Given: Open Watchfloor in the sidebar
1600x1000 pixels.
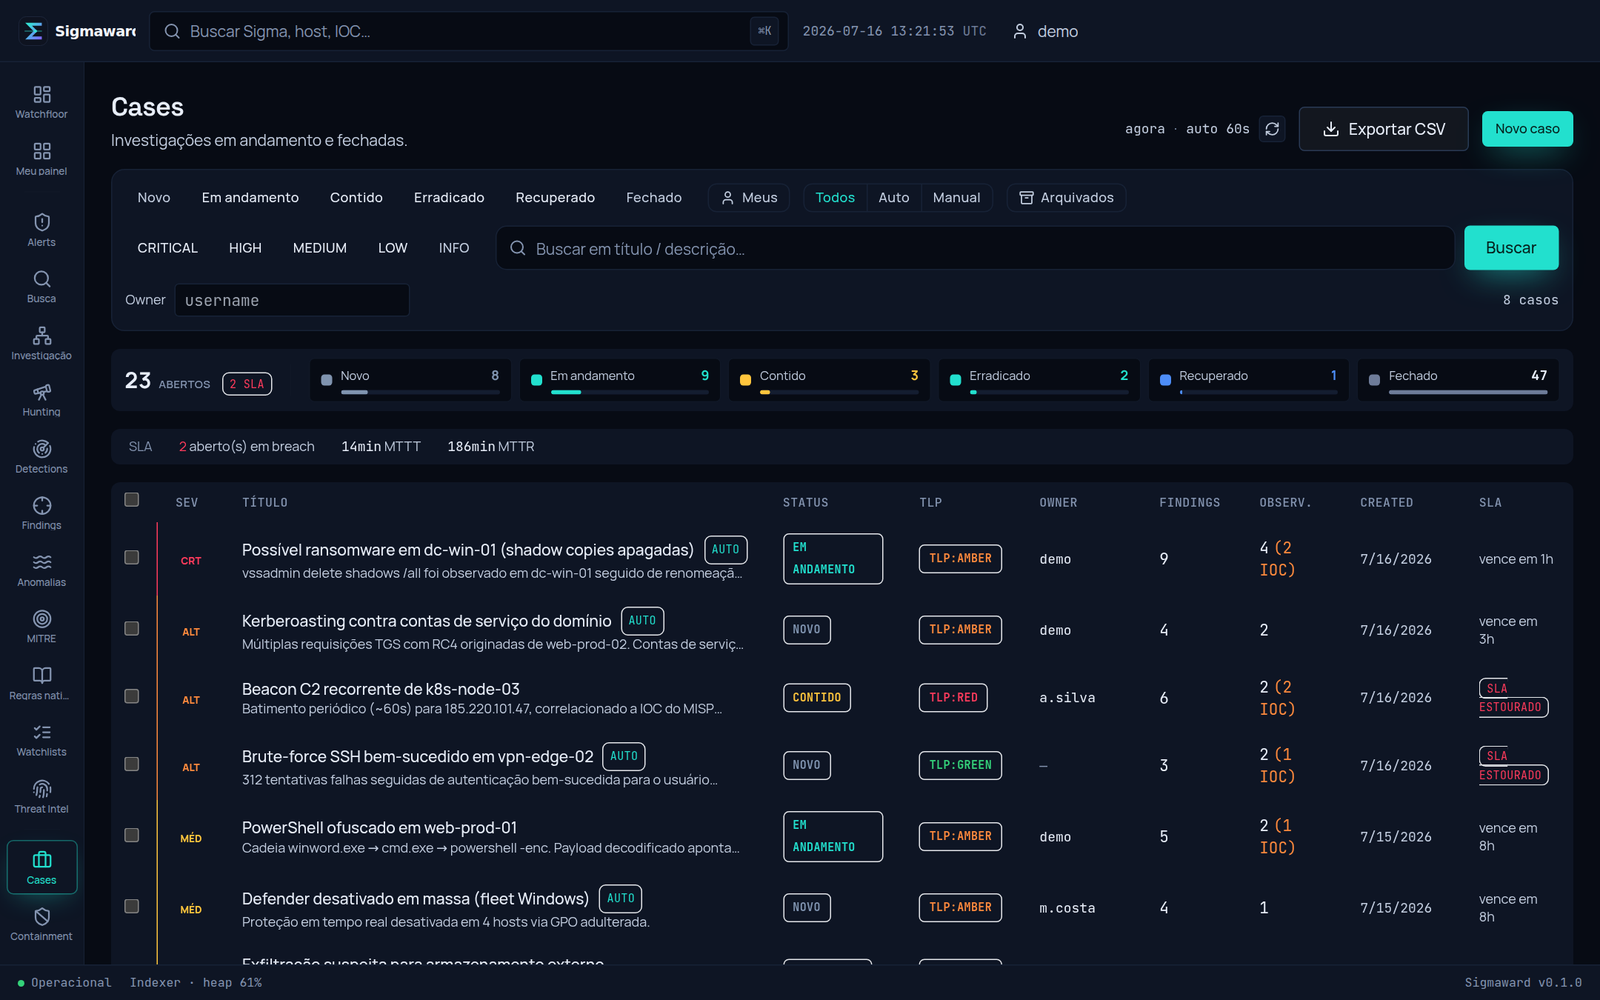Looking at the screenshot, I should [41, 102].
